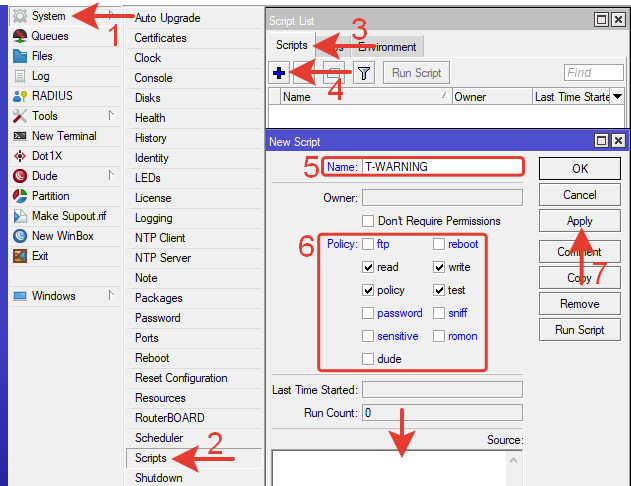Enable the ftp policy checkbox

click(x=368, y=244)
